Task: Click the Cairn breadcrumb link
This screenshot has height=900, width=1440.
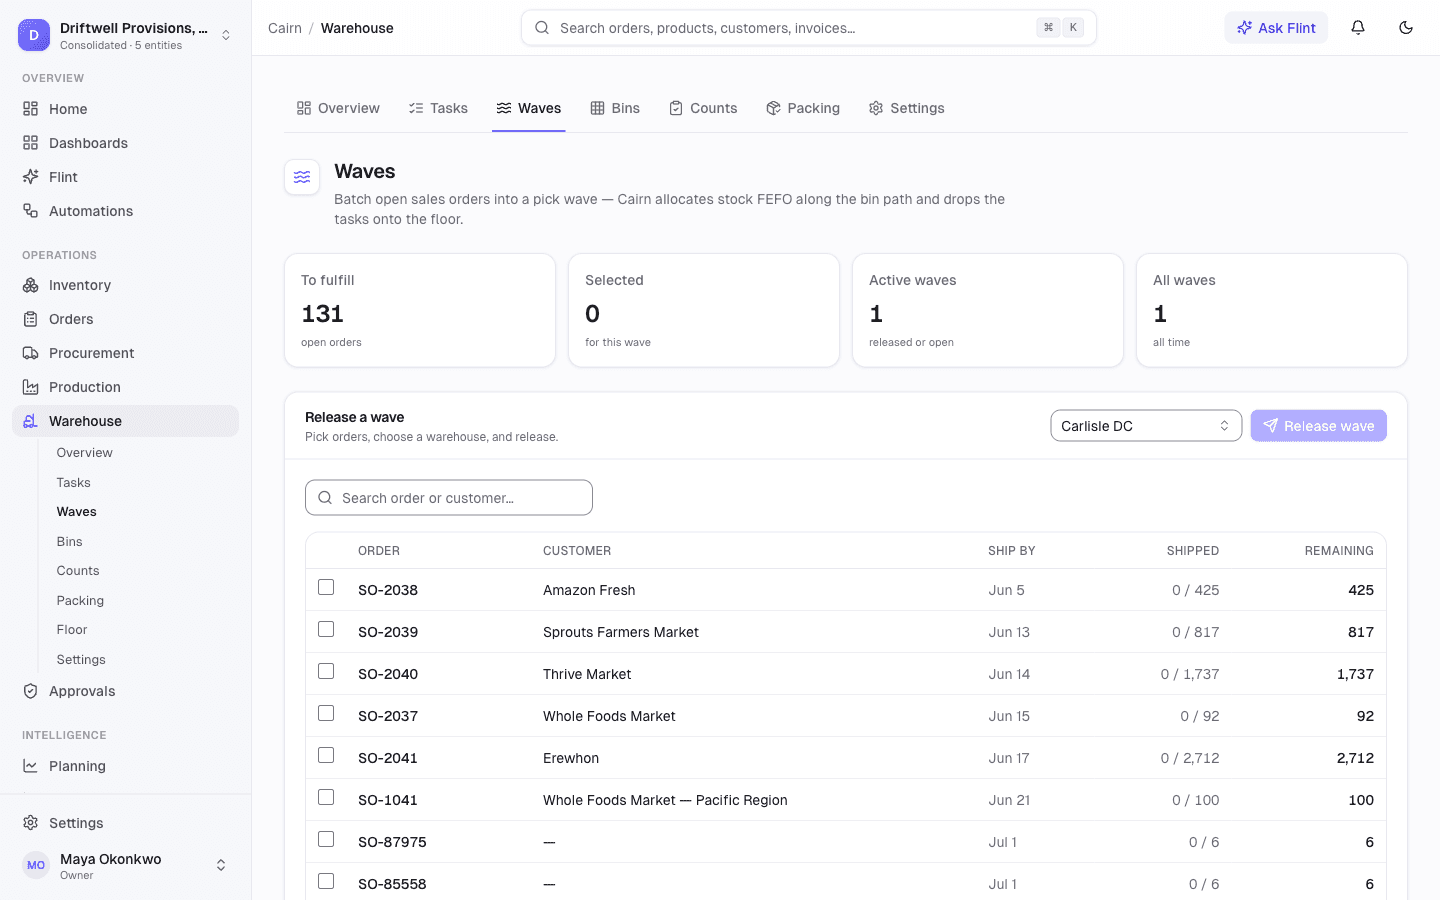Action: (285, 28)
